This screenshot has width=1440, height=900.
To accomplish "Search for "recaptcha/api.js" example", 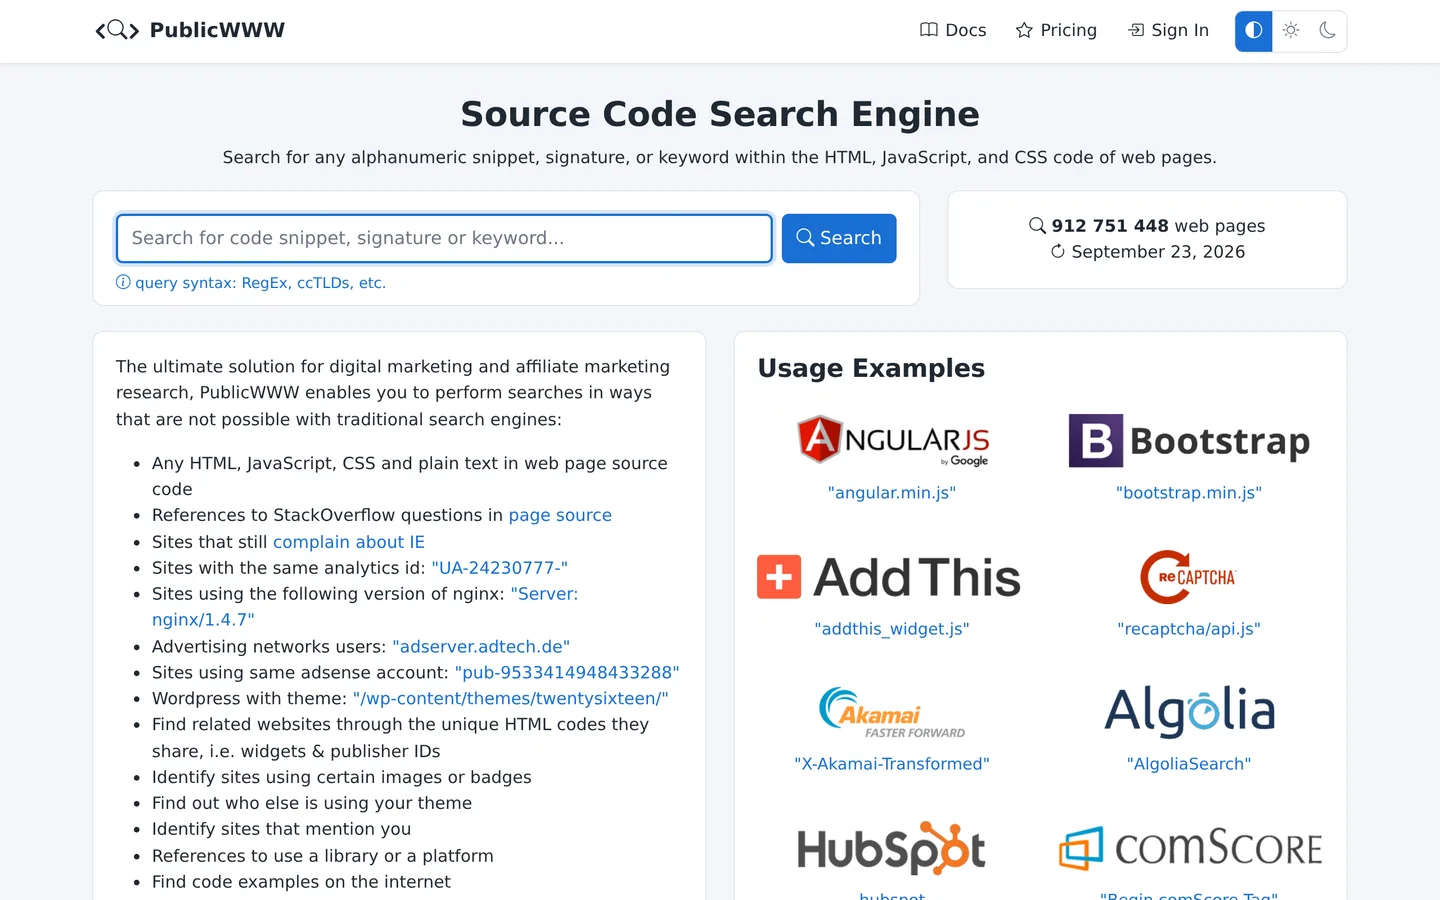I will click(1189, 629).
